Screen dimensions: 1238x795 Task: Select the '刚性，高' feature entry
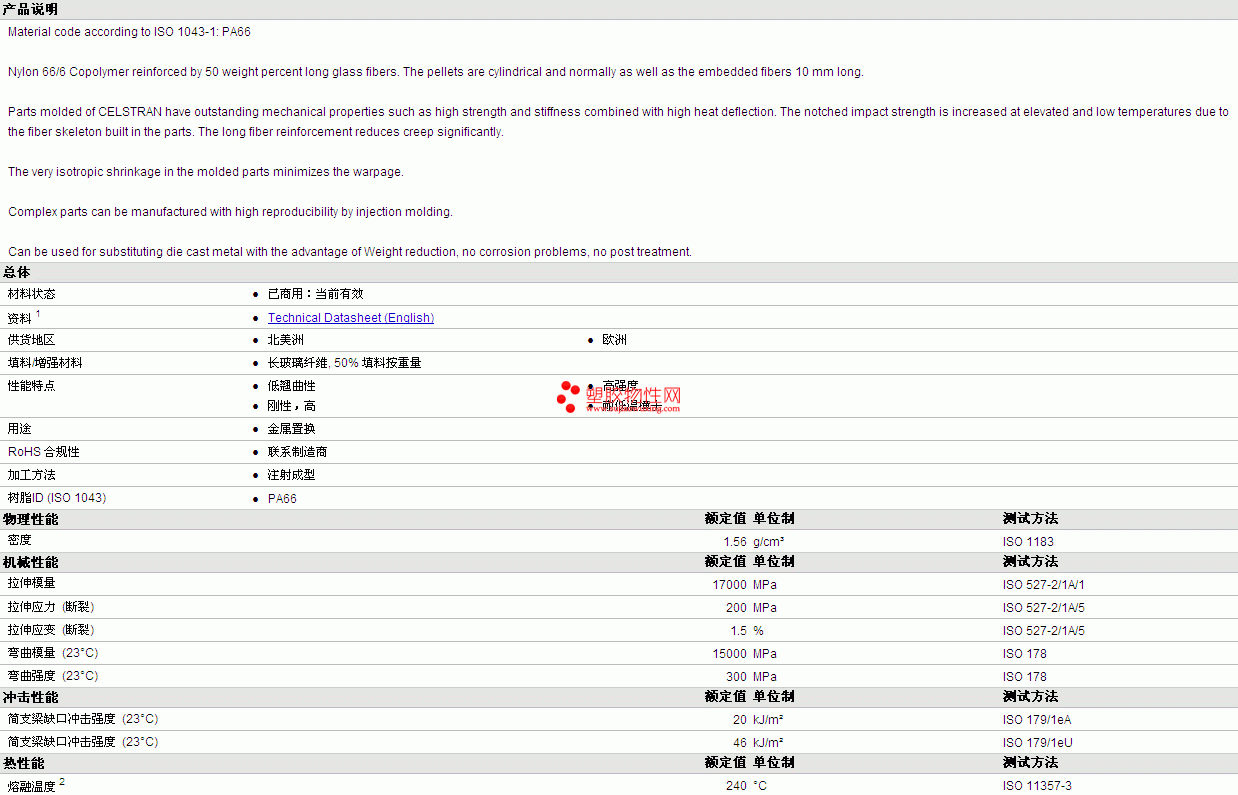click(x=292, y=406)
